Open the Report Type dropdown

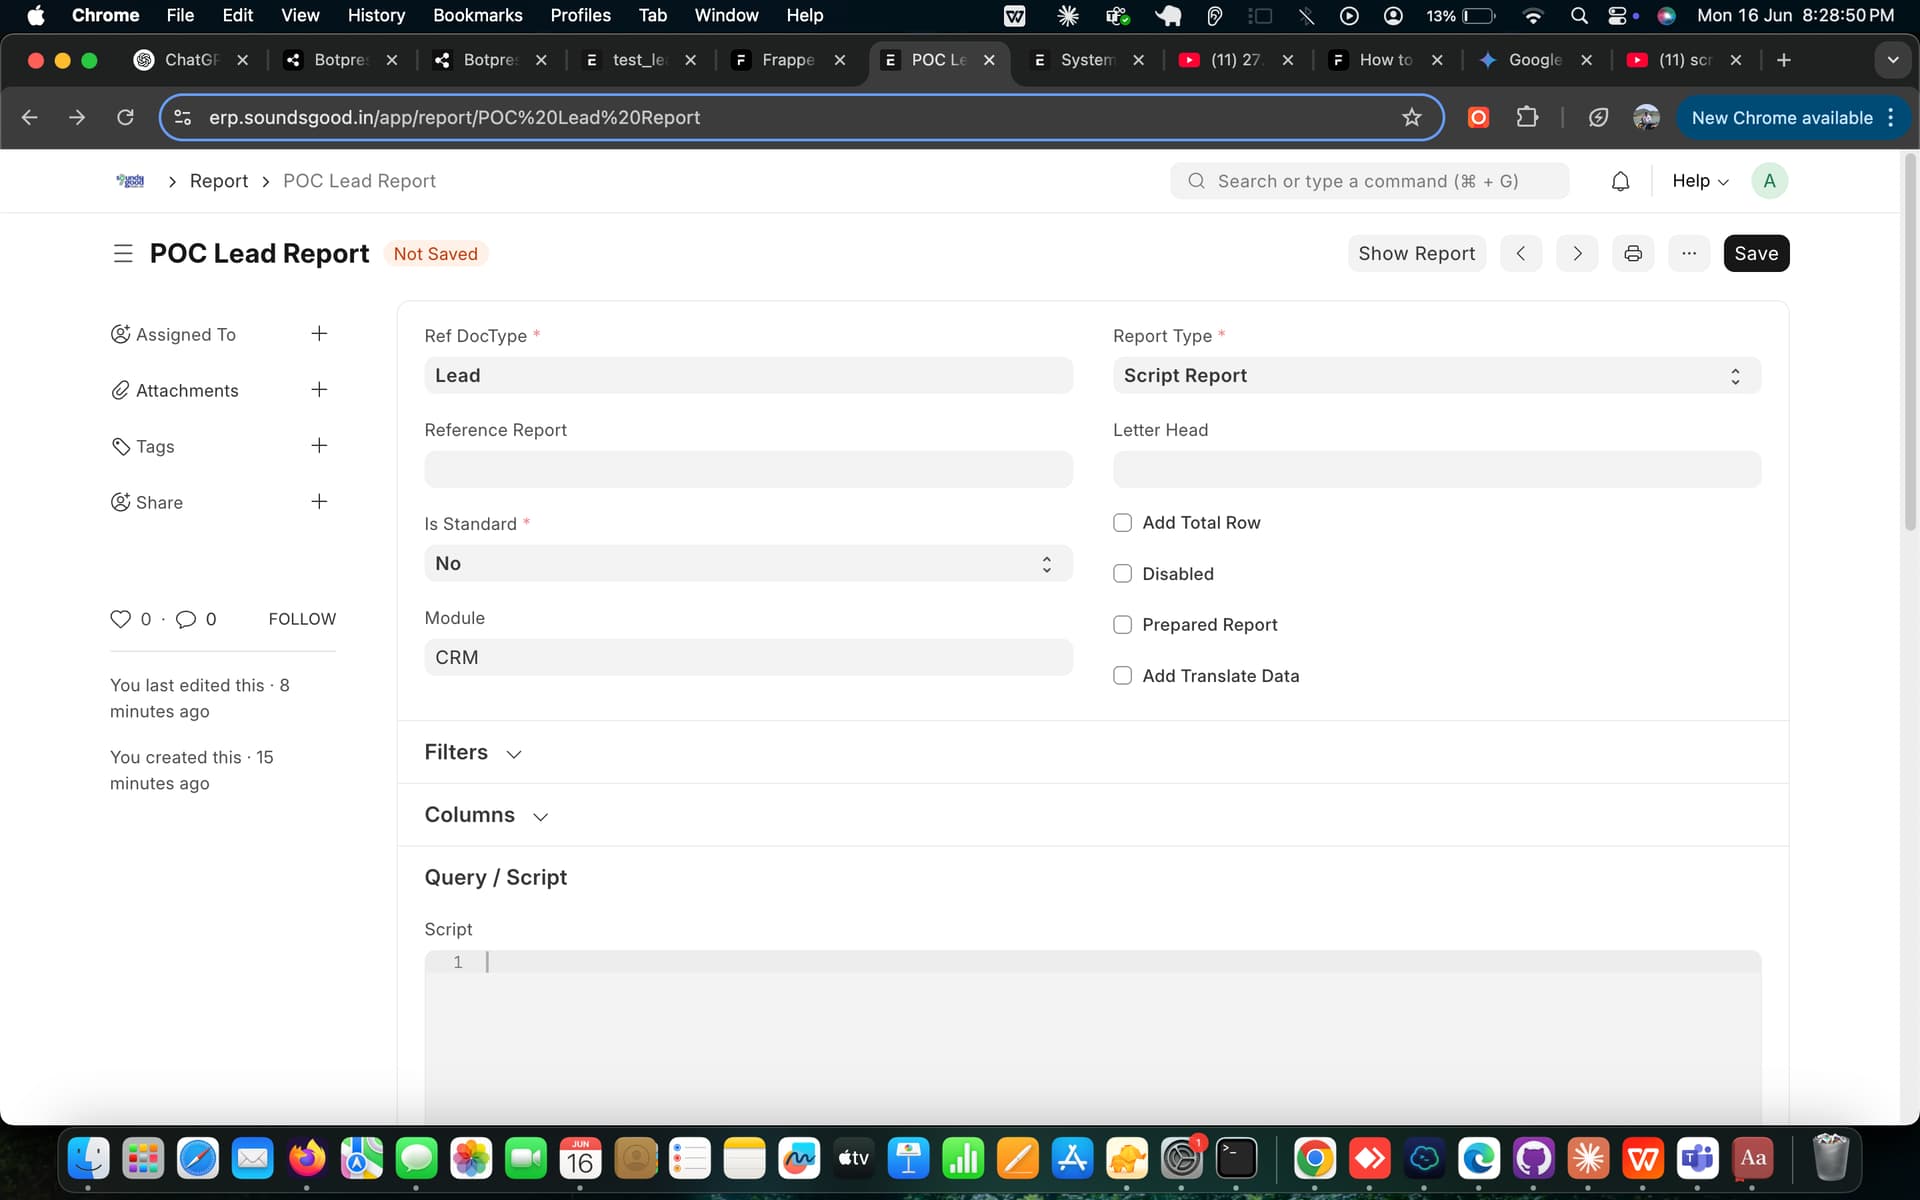(x=1436, y=376)
